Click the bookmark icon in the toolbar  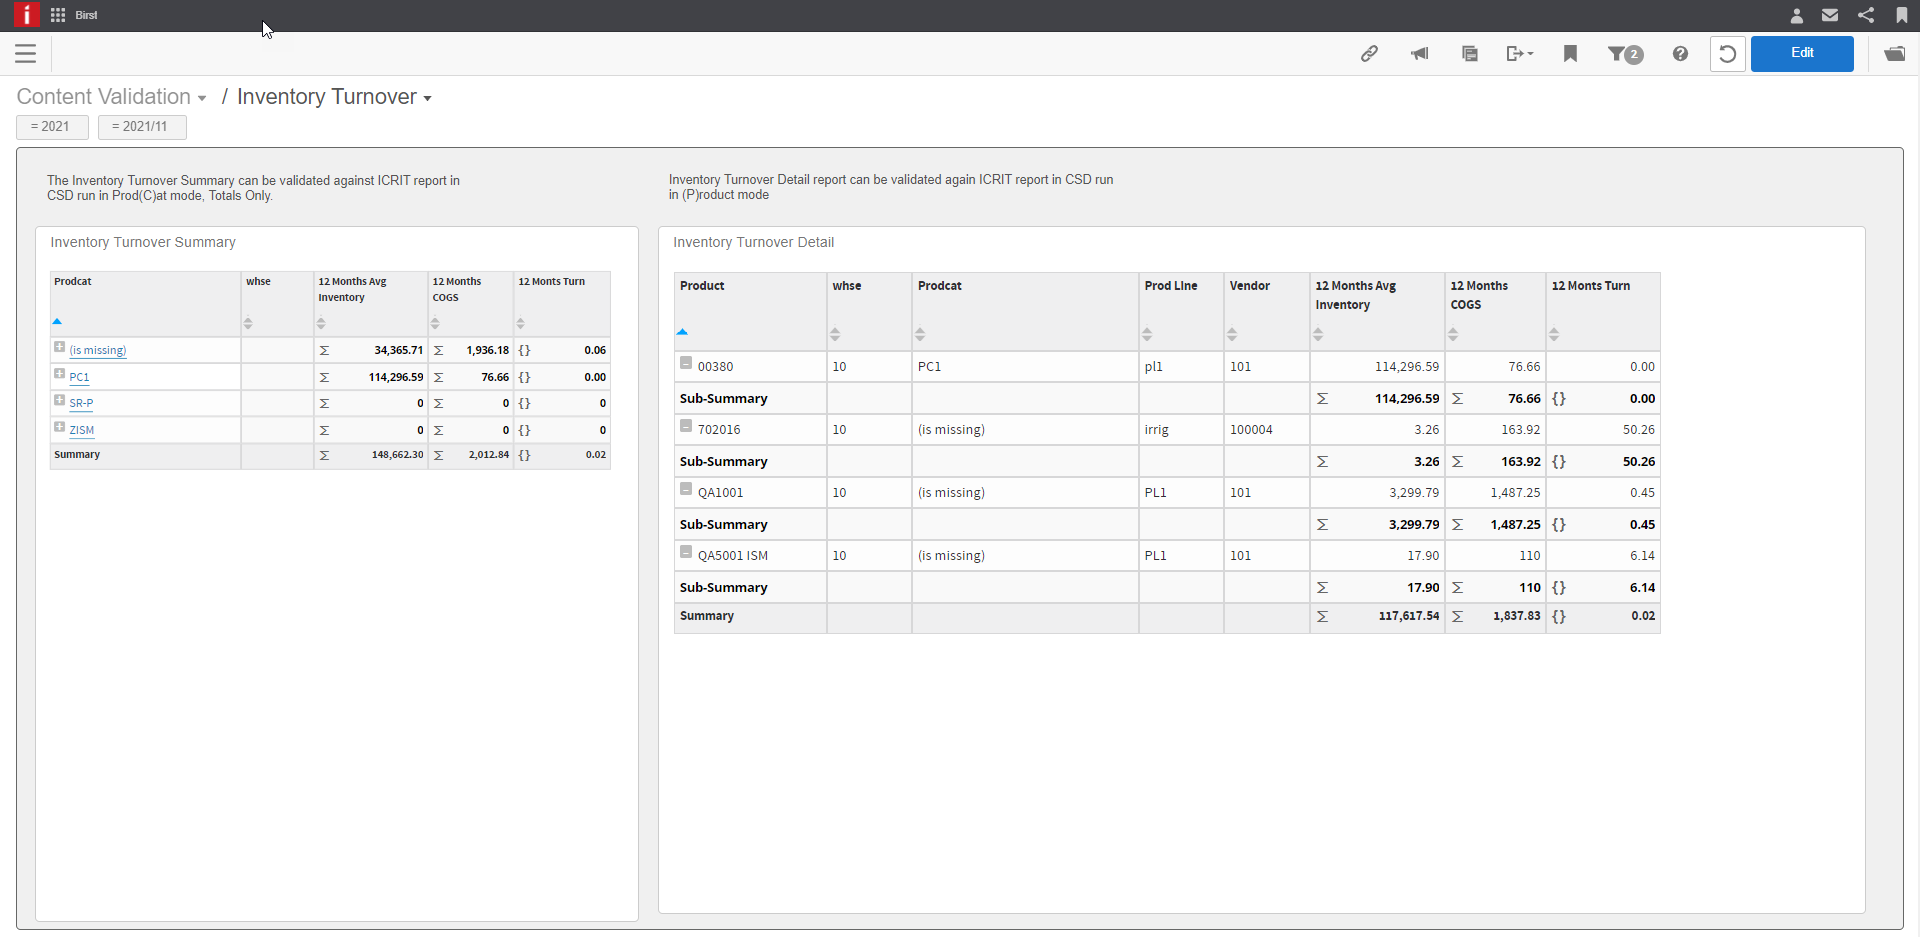(1570, 54)
